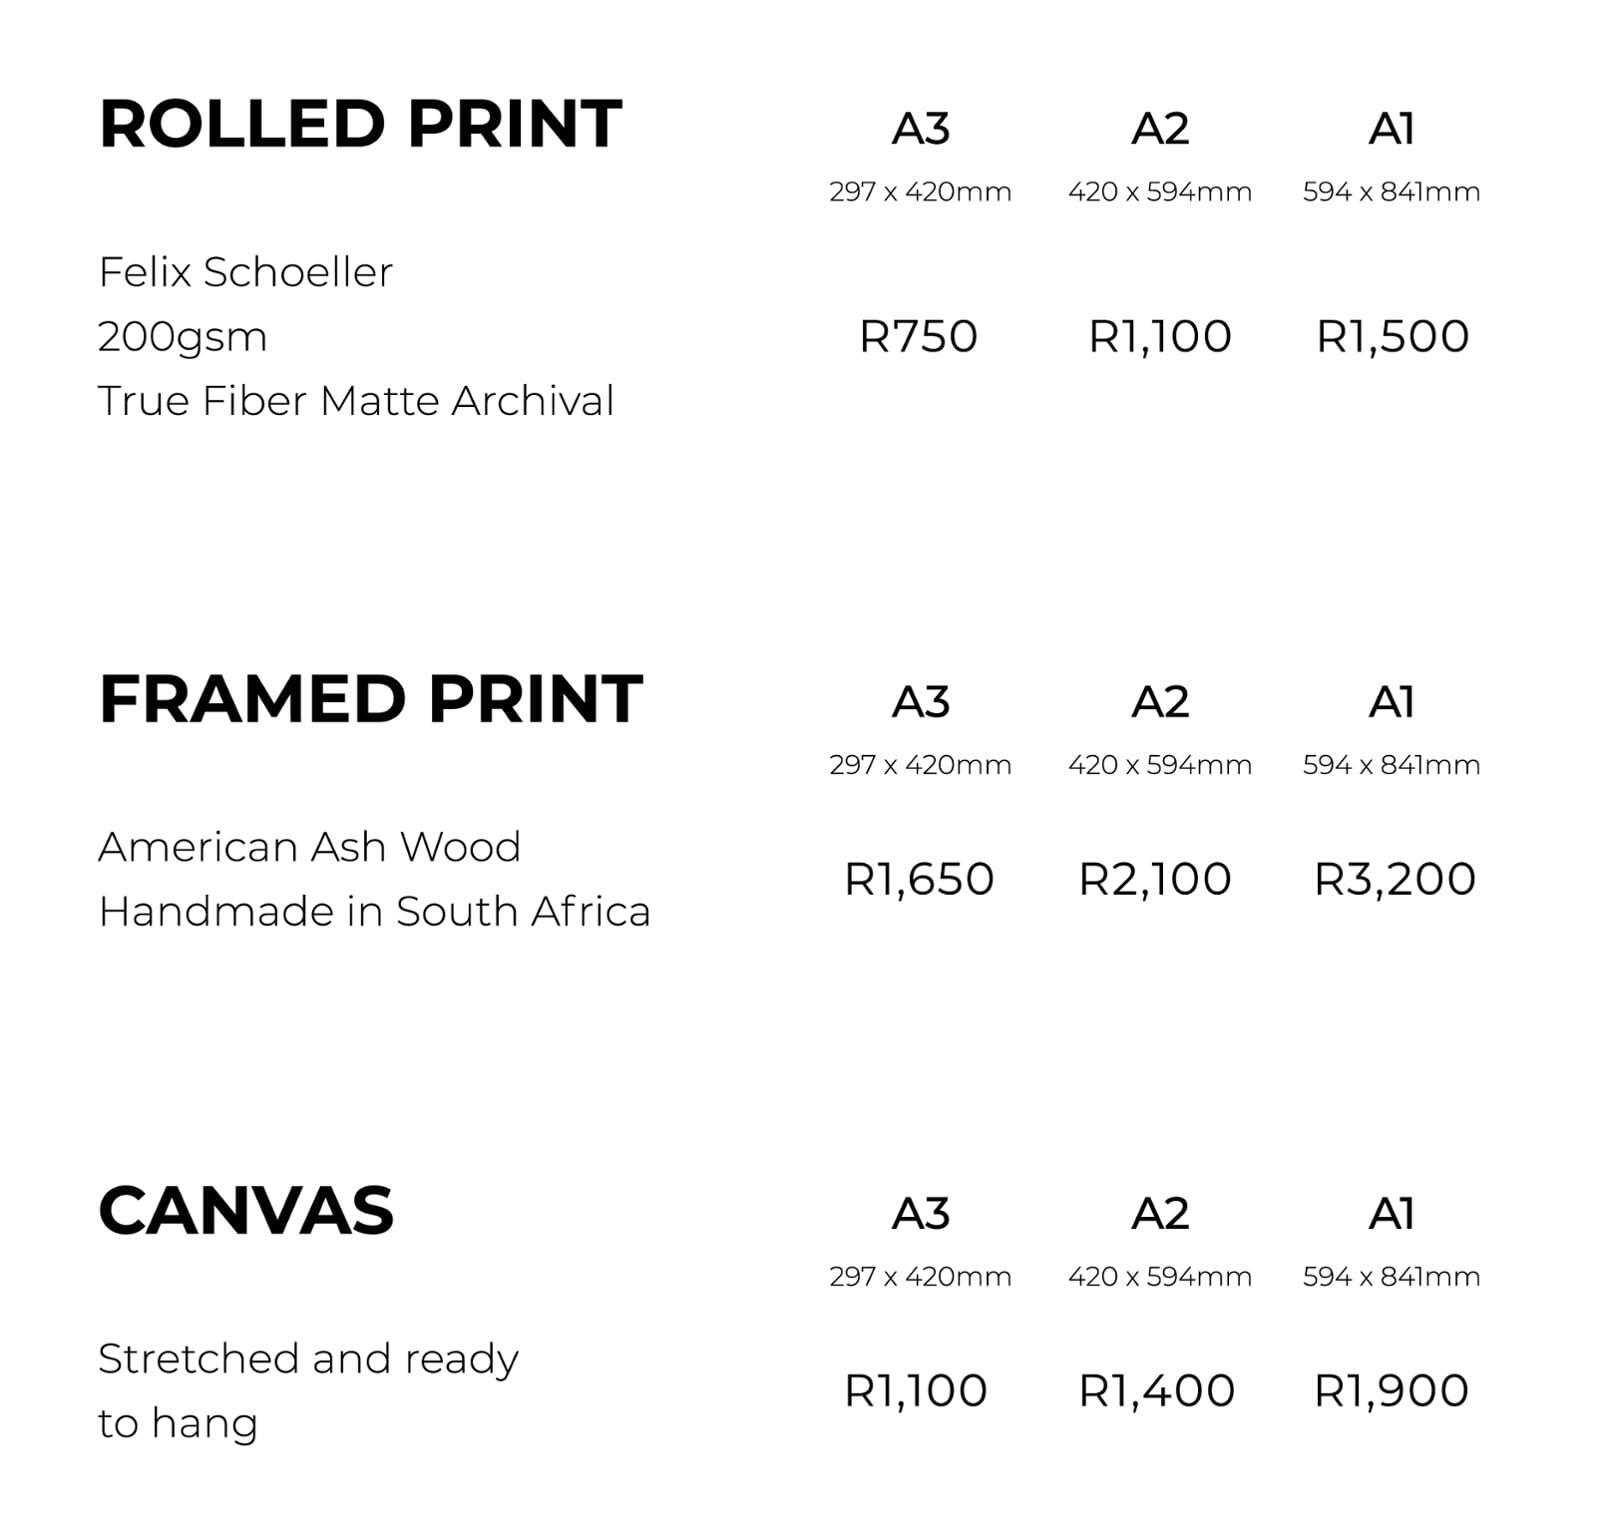
Task: Choose the R3,200 framed print A1 price
Action: point(1394,879)
